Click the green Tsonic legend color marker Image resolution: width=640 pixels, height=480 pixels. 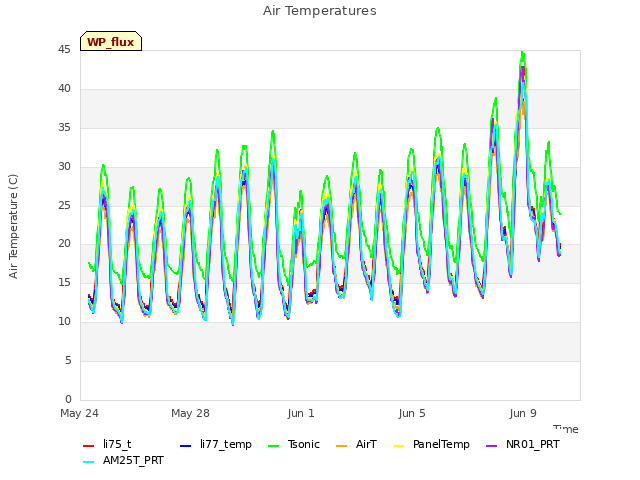[x=273, y=446]
